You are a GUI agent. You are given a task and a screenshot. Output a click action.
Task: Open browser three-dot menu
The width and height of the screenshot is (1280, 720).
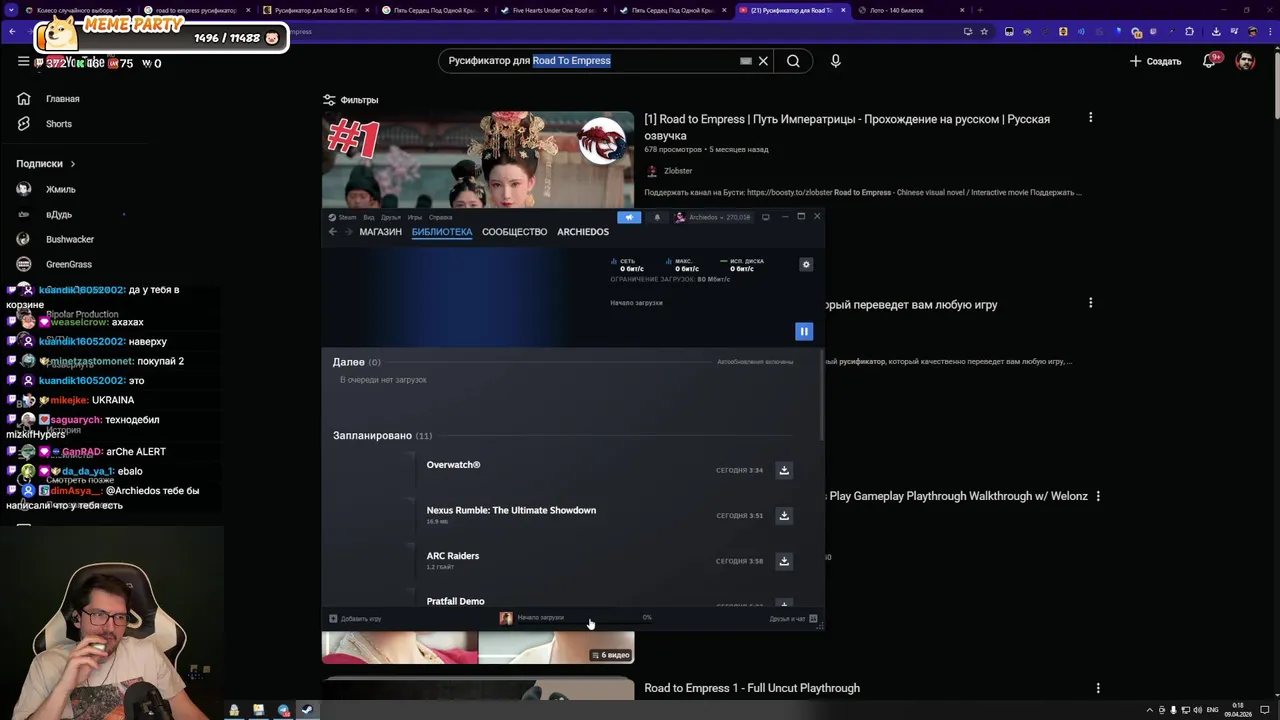1270,31
